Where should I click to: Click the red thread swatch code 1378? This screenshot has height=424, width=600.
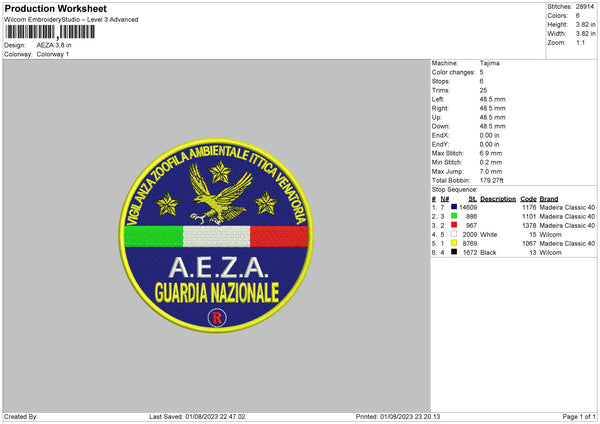(x=454, y=225)
